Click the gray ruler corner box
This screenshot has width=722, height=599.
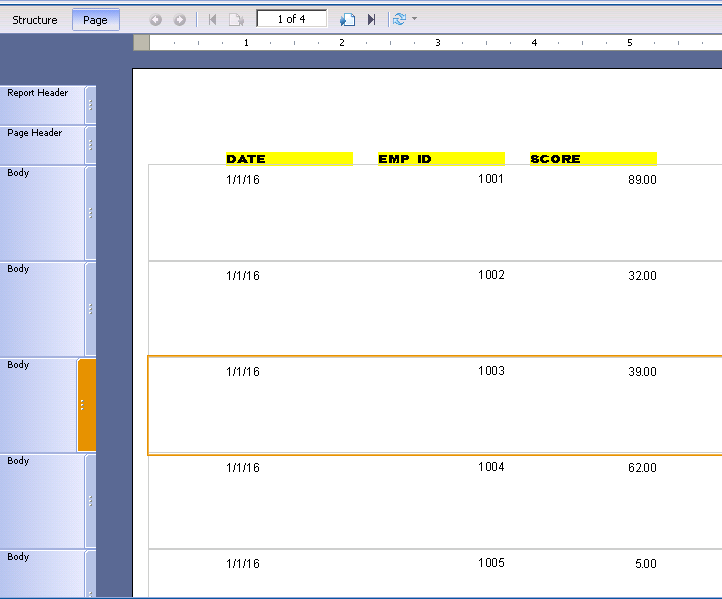click(x=141, y=43)
